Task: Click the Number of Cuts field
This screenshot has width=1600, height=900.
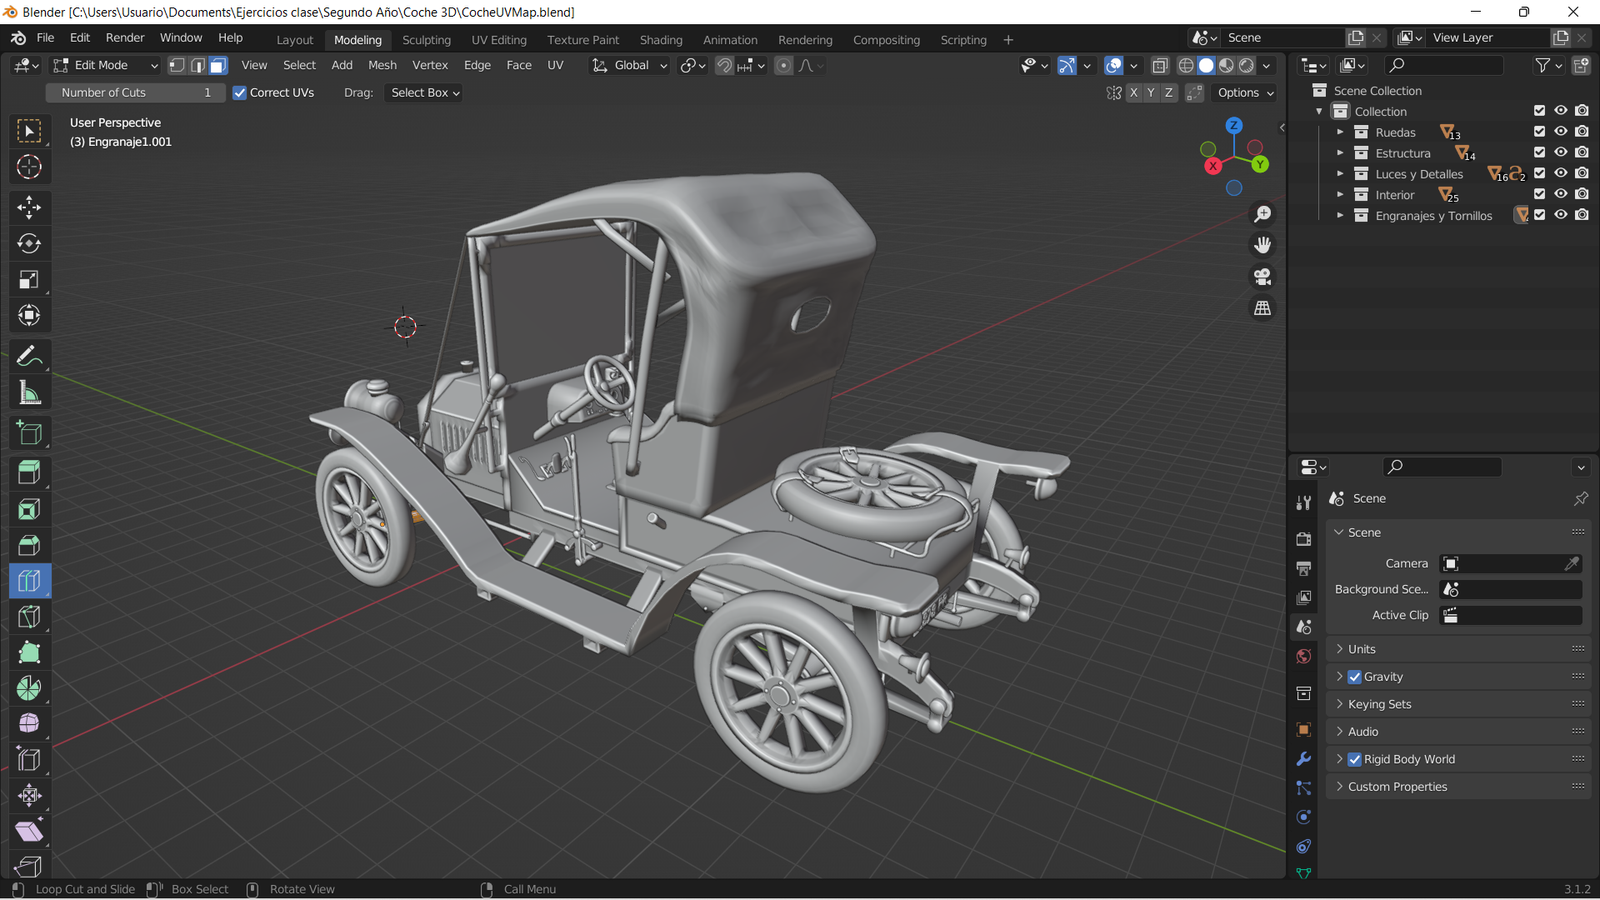Action: click(x=135, y=93)
